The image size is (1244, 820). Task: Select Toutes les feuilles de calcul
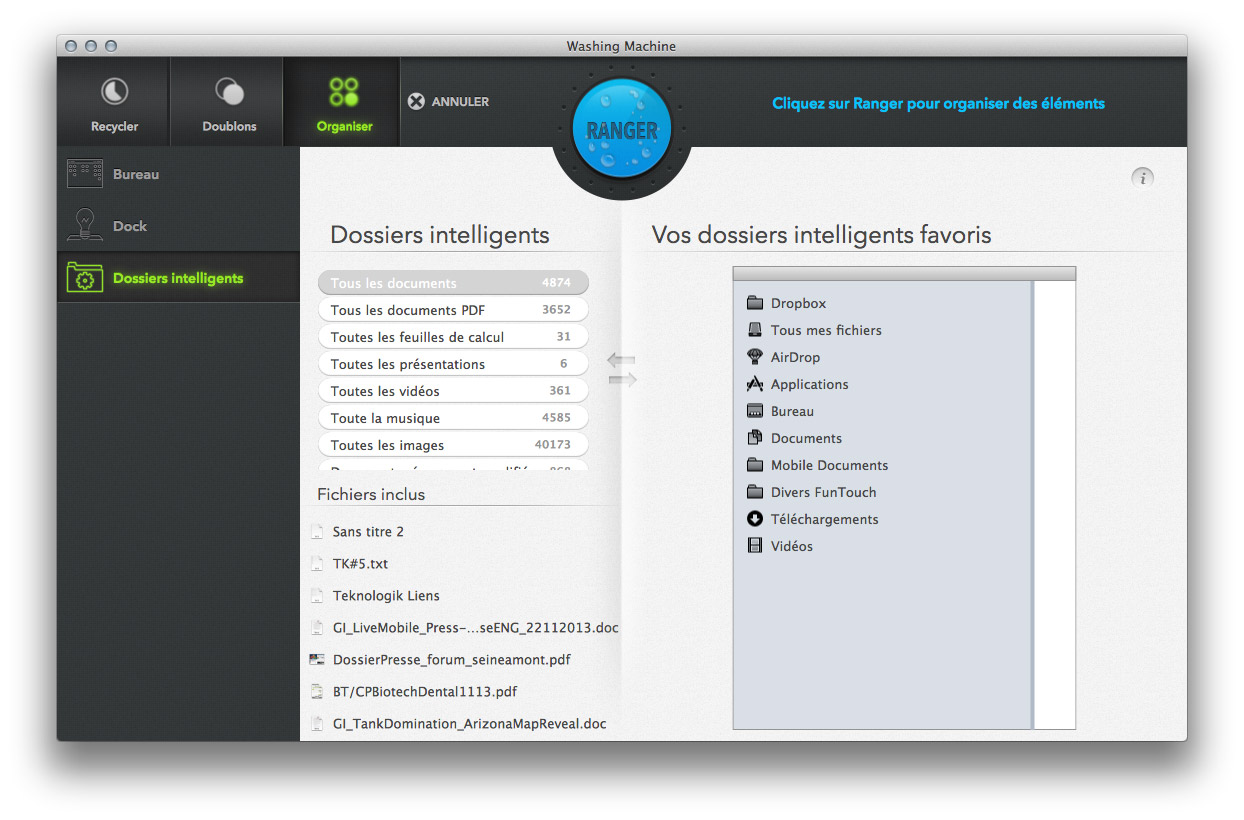pyautogui.click(x=453, y=337)
